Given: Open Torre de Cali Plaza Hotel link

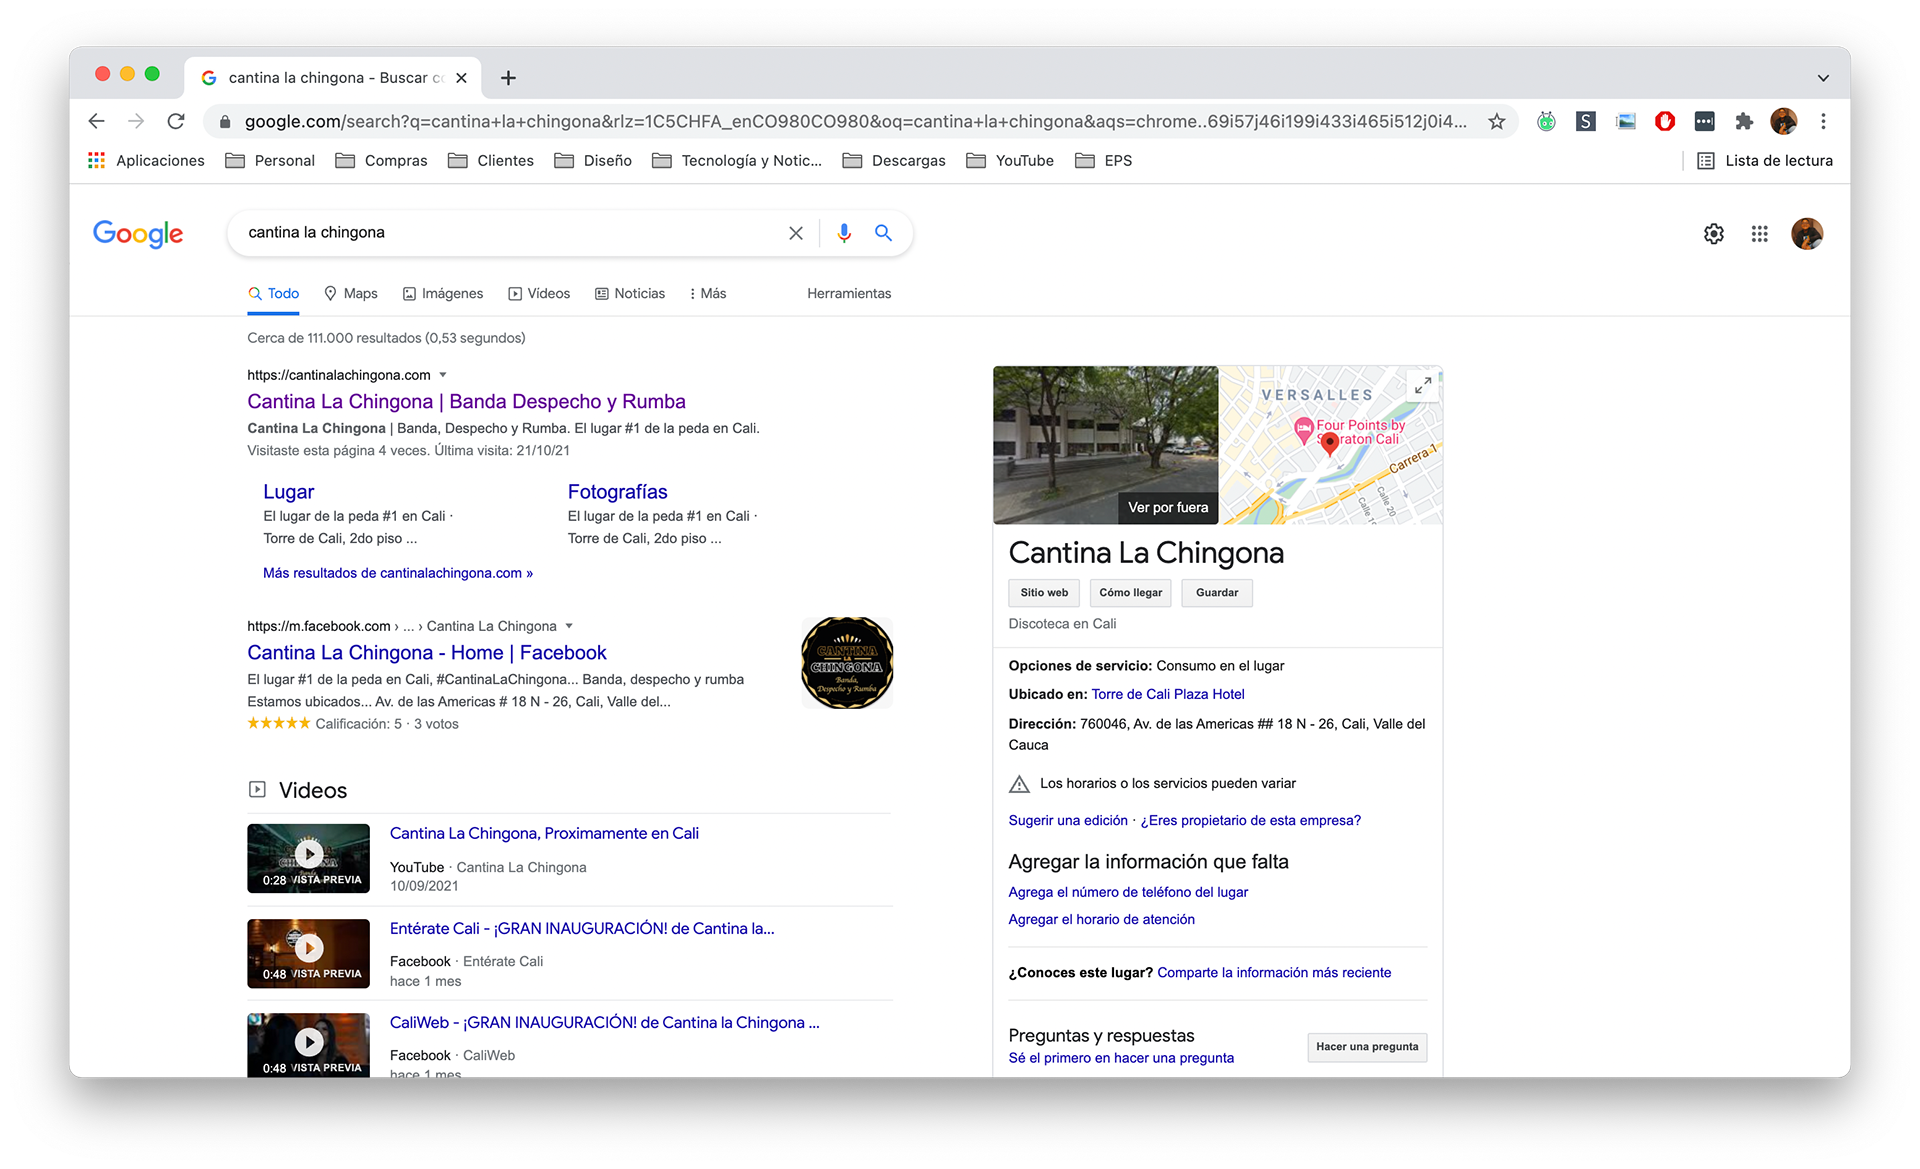Looking at the screenshot, I should tap(1168, 694).
